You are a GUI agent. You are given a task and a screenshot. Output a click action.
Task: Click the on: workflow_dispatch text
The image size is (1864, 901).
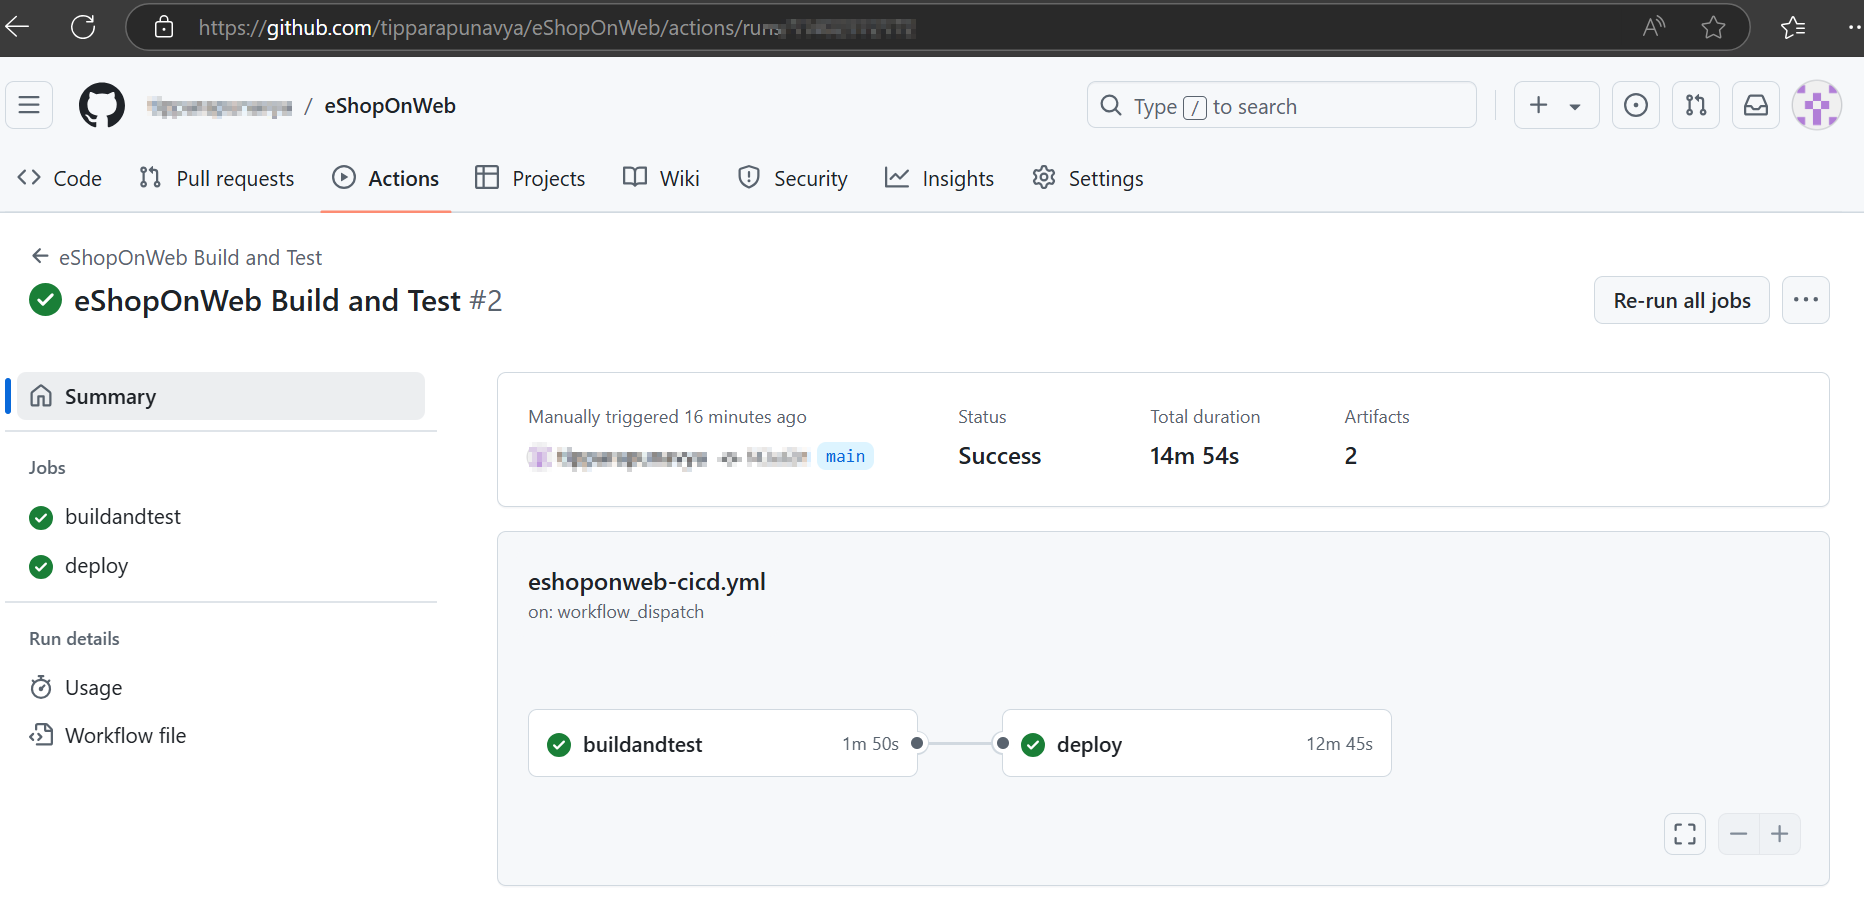[616, 612]
